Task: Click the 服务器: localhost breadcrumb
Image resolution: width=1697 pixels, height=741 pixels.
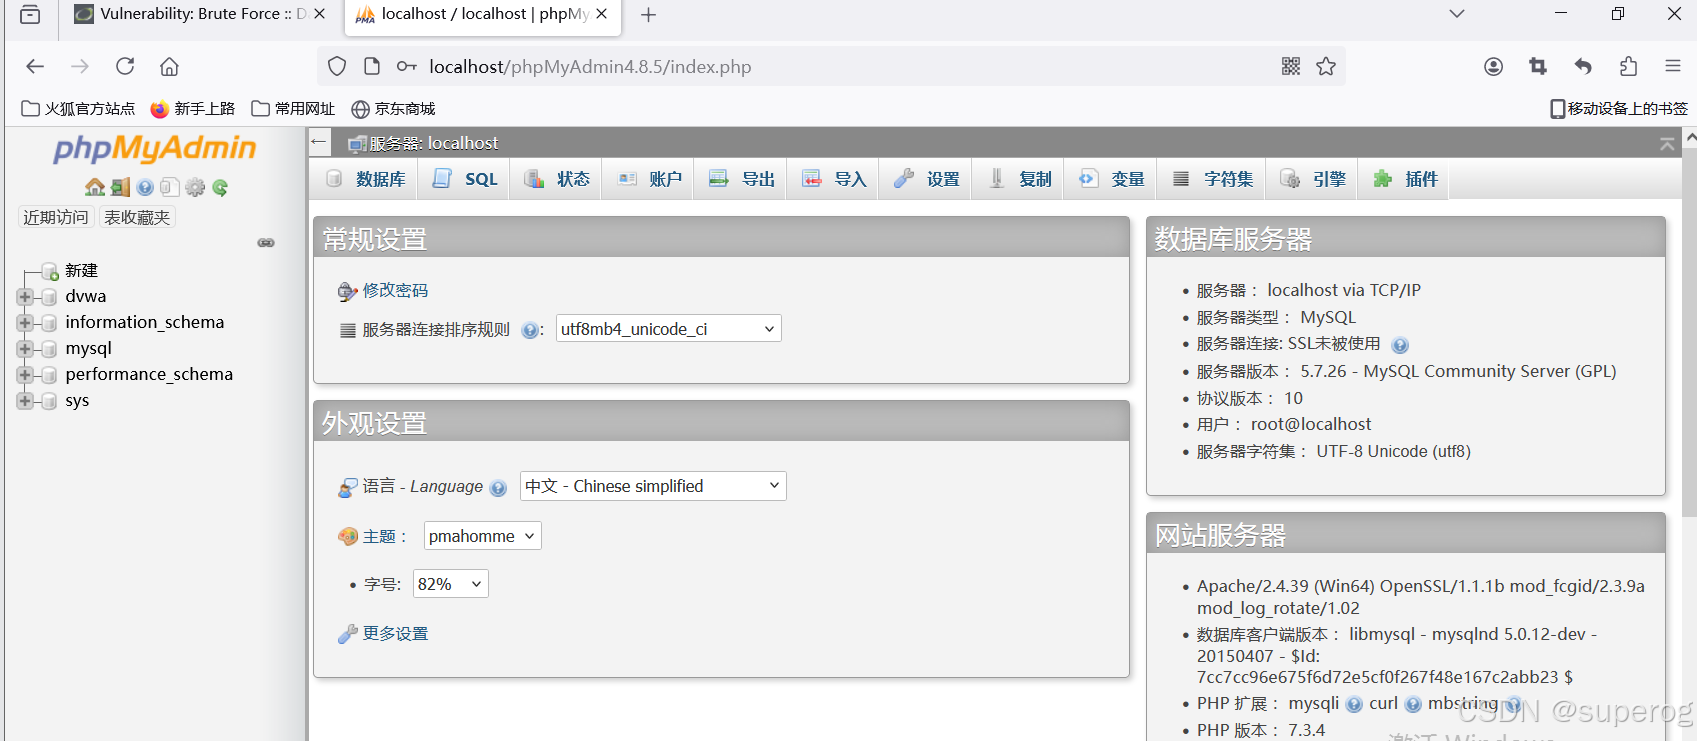Action: coord(433,143)
